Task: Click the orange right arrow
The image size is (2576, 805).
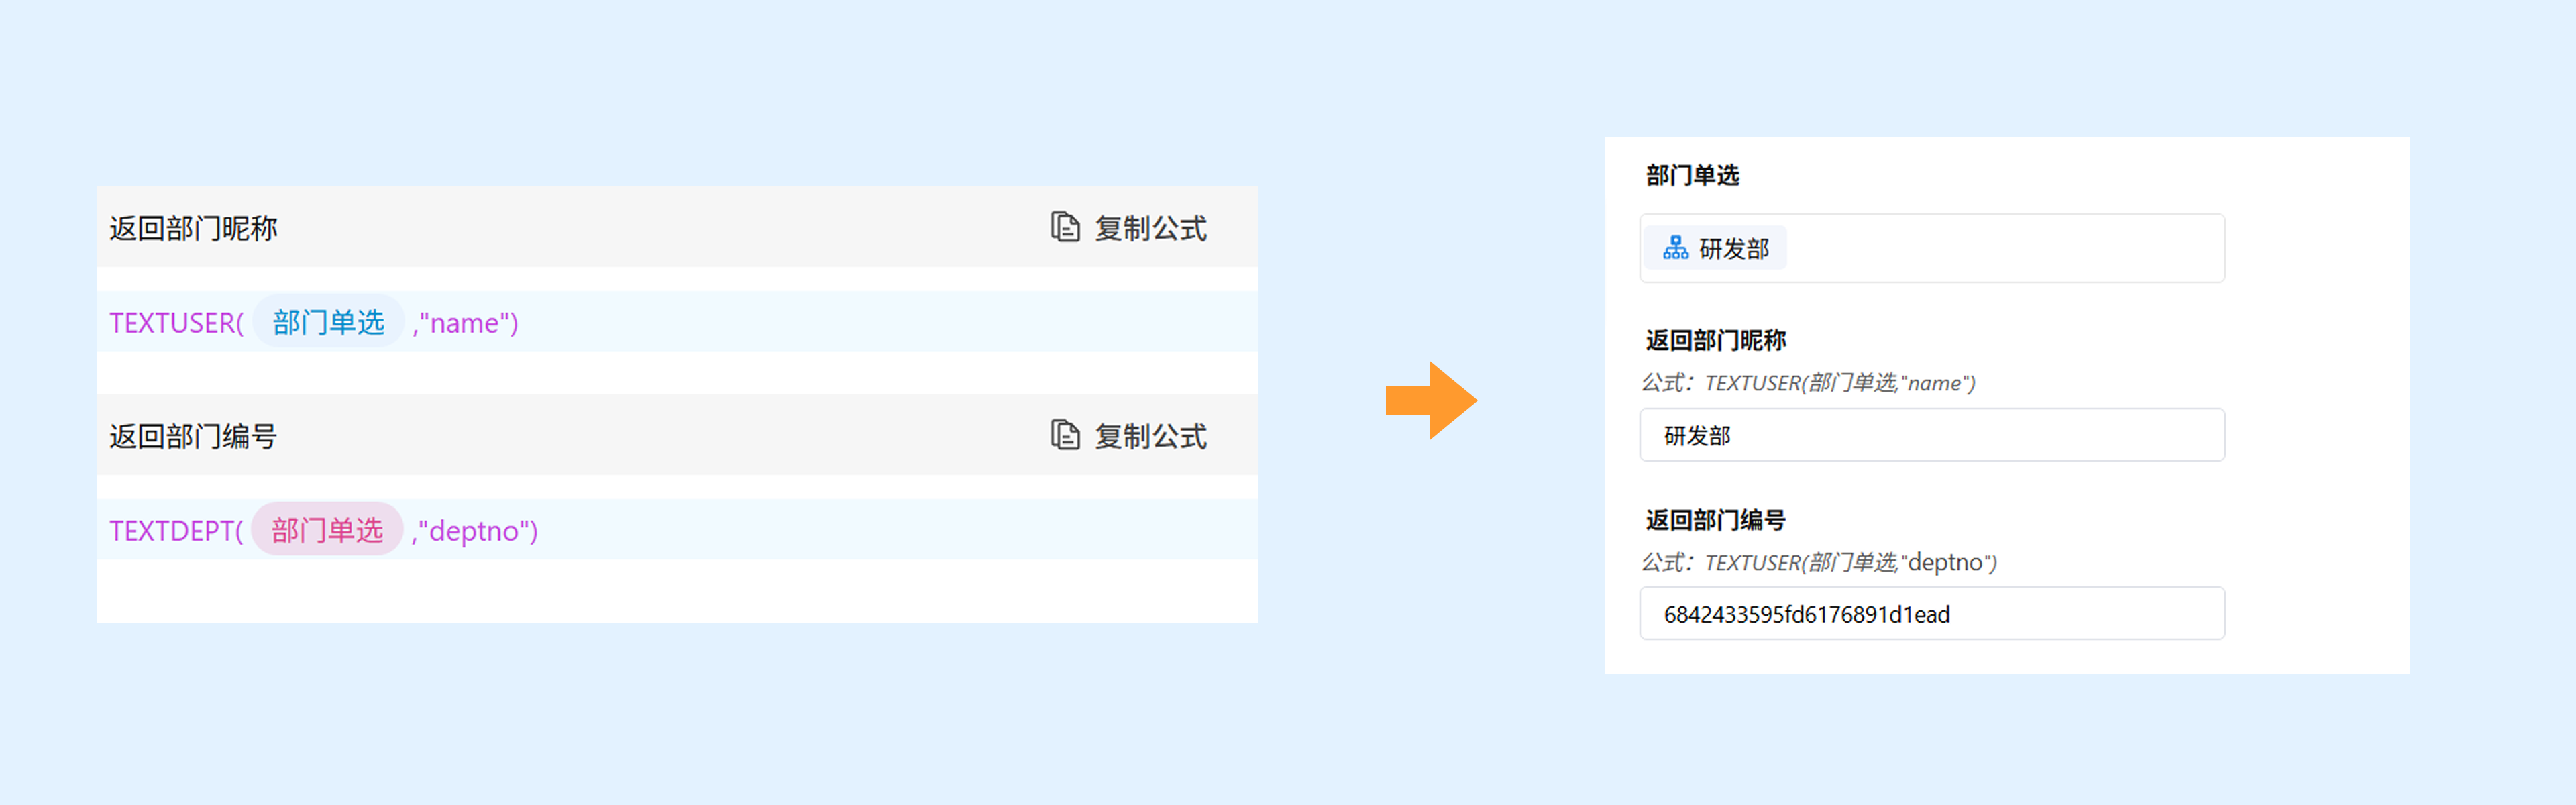Action: [1431, 401]
